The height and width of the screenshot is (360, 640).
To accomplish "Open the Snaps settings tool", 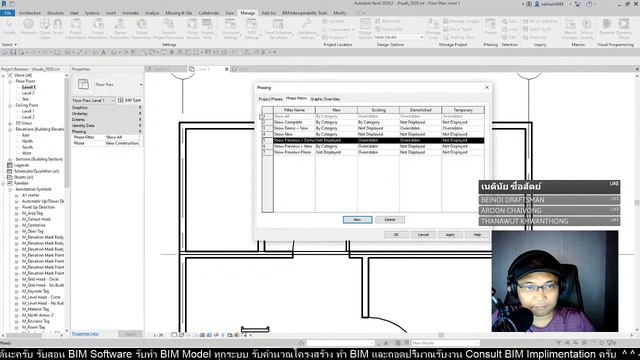I will pyautogui.click(x=58, y=28).
